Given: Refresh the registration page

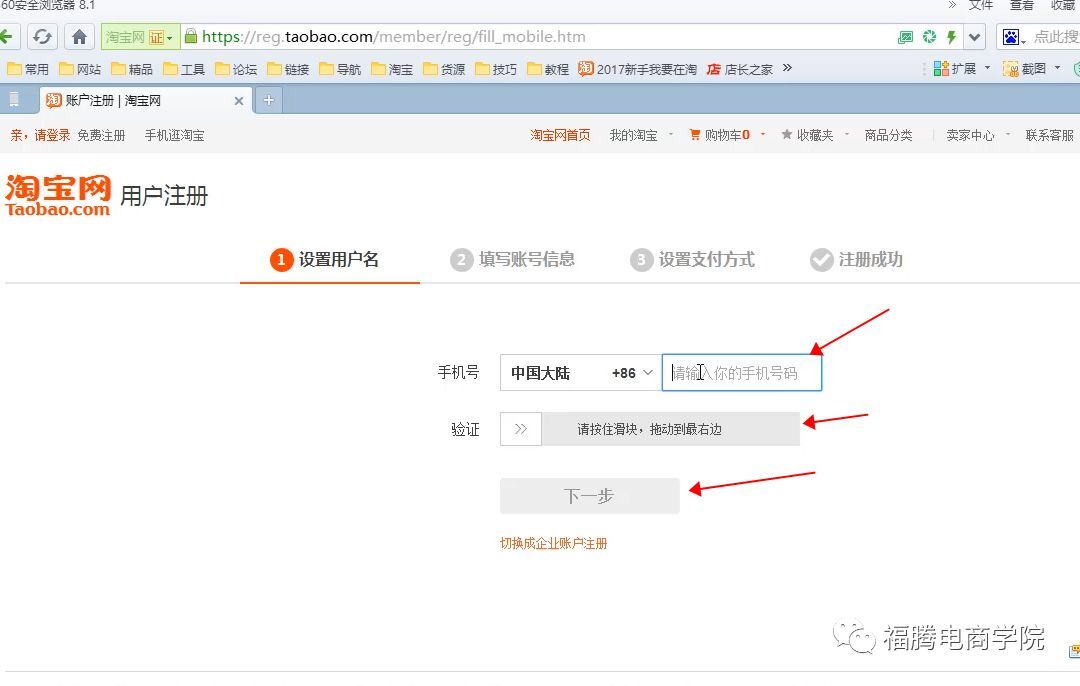Looking at the screenshot, I should [x=42, y=36].
